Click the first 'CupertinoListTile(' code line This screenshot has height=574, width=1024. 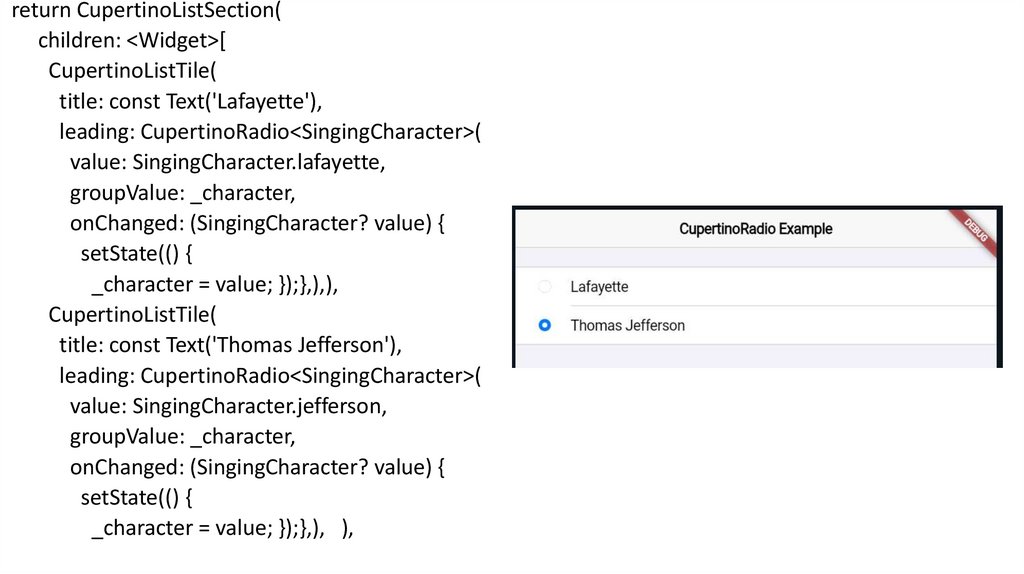[x=132, y=71]
